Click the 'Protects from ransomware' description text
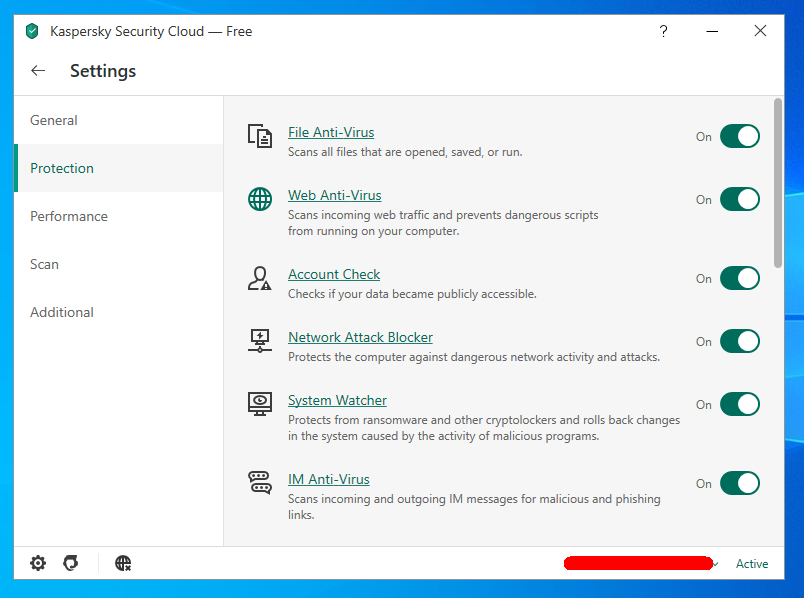 pyautogui.click(x=484, y=428)
